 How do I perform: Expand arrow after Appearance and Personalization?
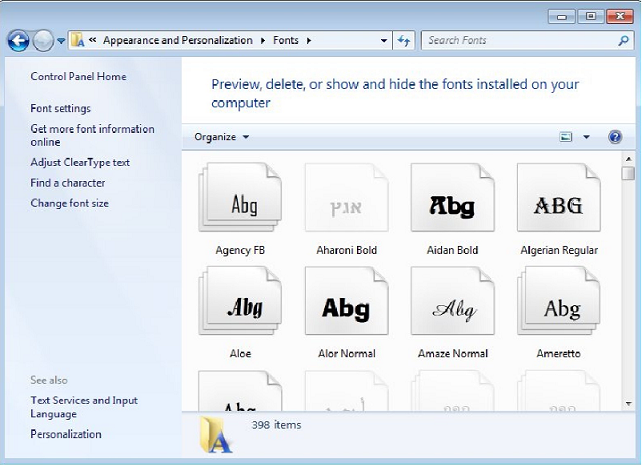[x=263, y=40]
